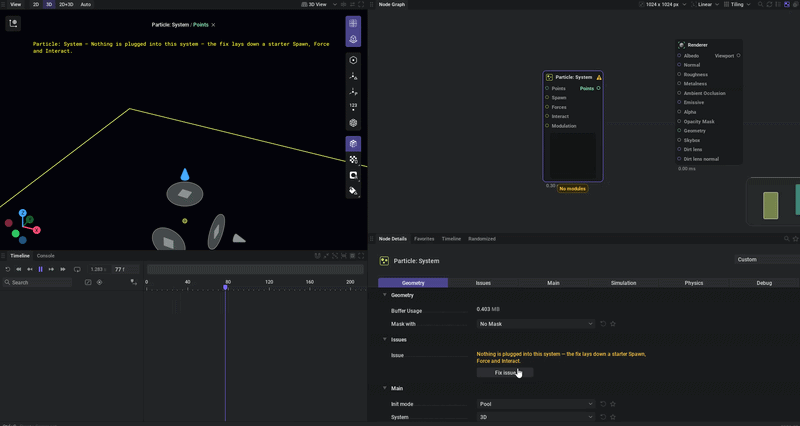Viewport: 800px width, 426px height.
Task: Click the Renderer node icon
Action: click(x=681, y=45)
